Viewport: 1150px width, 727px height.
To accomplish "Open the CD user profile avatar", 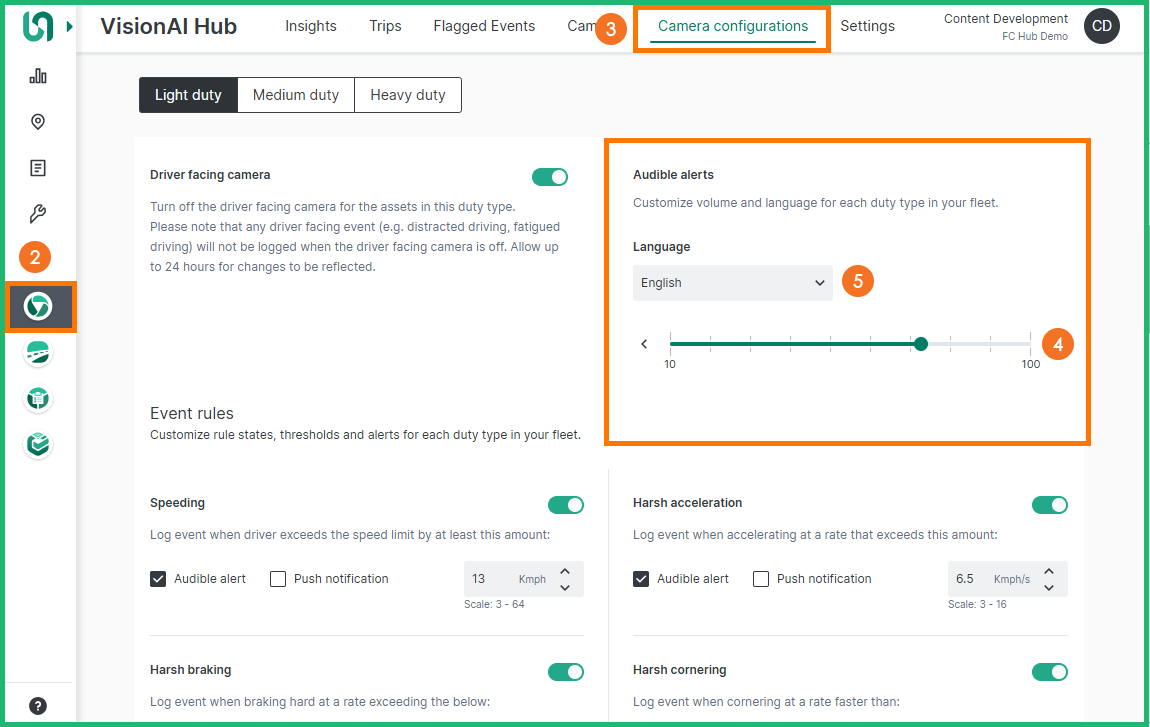I will [1101, 27].
